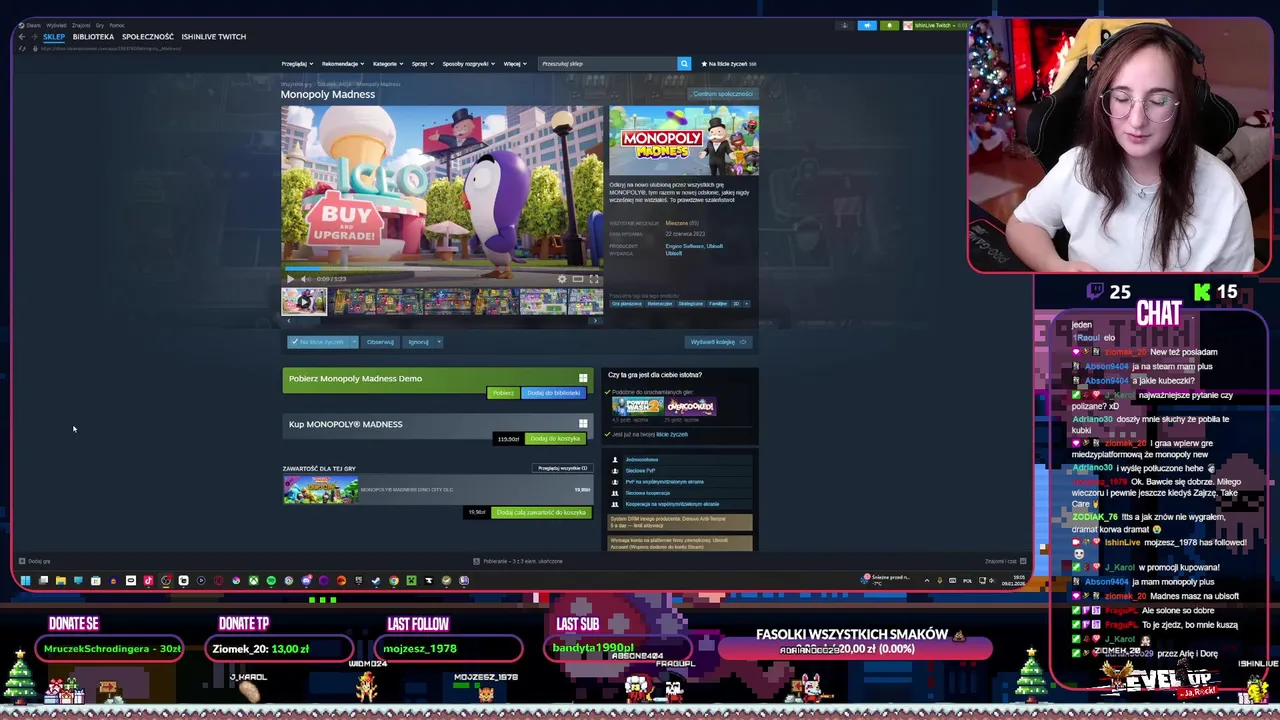Open the PowerWash Simulator 2 similar game
This screenshot has width=1280, height=720.
click(638, 406)
